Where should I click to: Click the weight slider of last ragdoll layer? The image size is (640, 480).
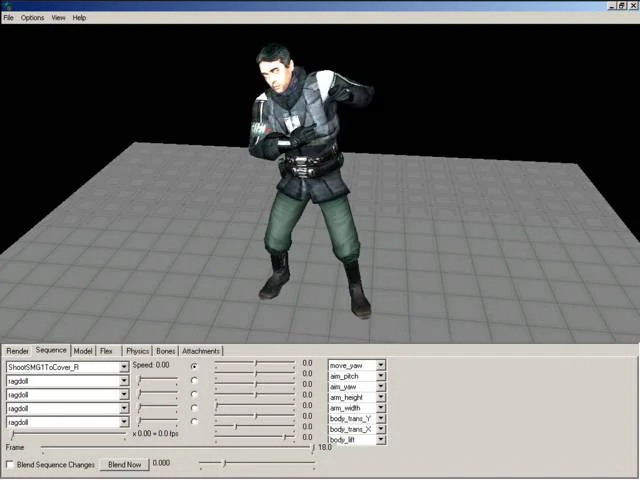pyautogui.click(x=158, y=421)
